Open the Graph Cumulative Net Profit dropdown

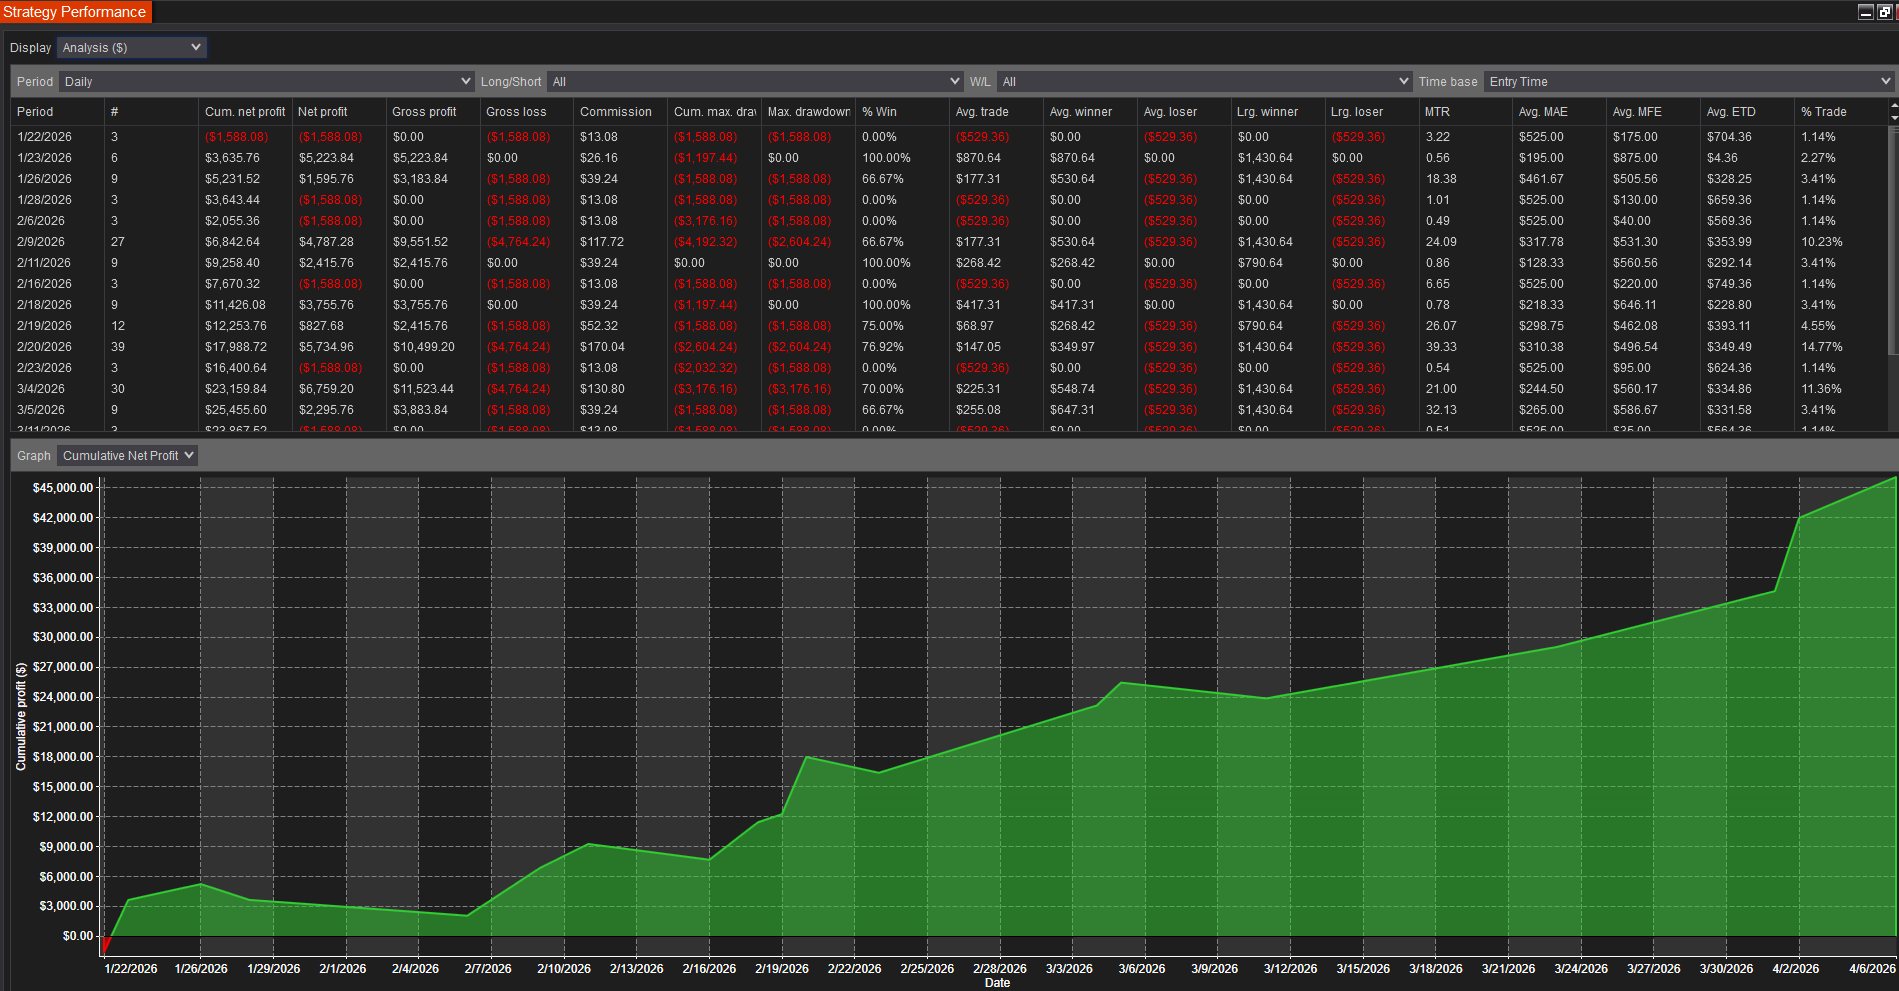pos(127,456)
